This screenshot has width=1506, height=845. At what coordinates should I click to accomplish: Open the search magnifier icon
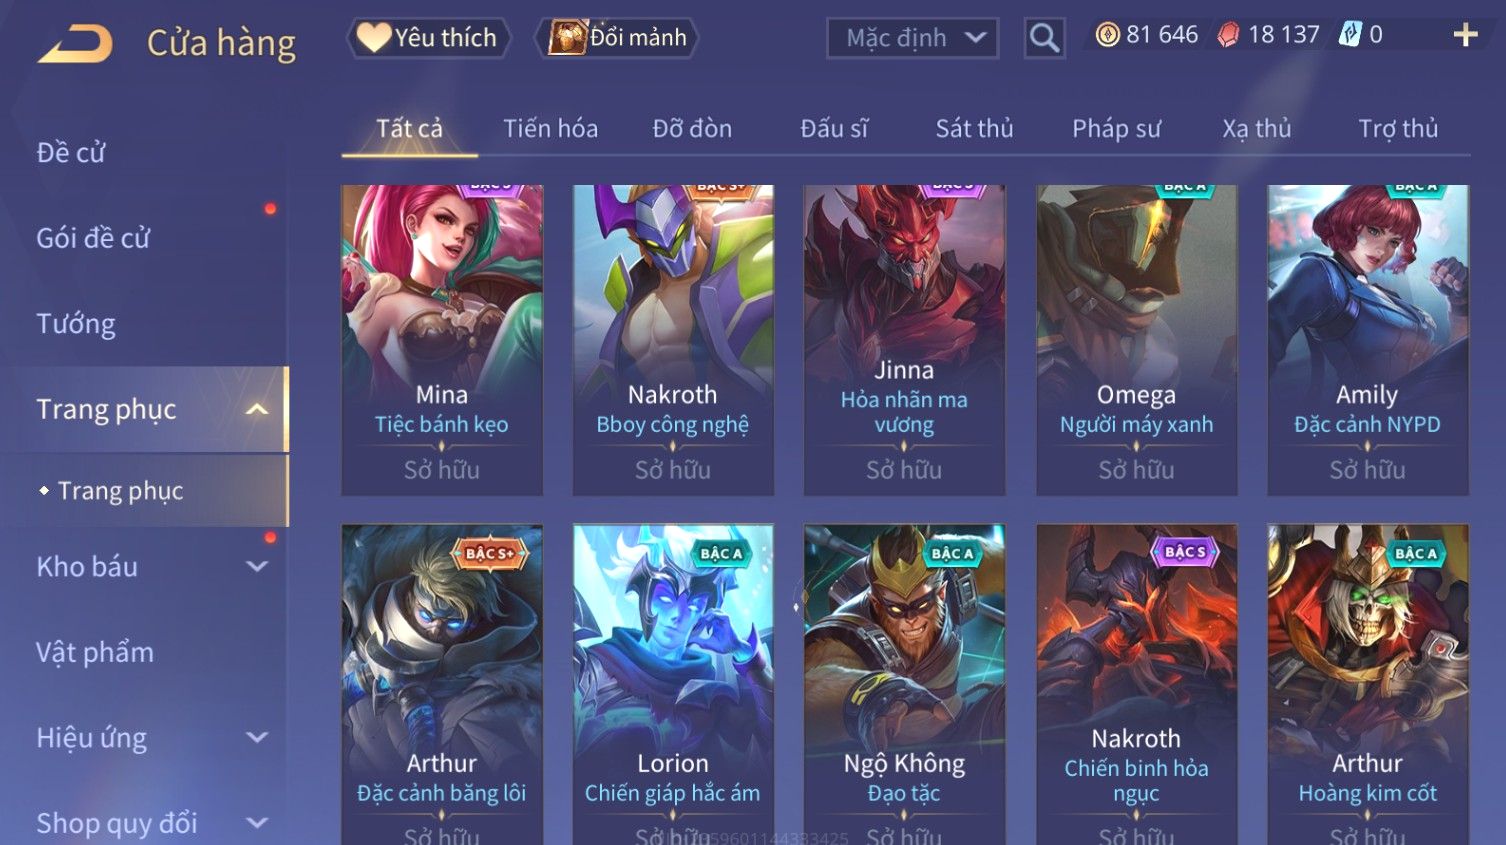point(1044,38)
